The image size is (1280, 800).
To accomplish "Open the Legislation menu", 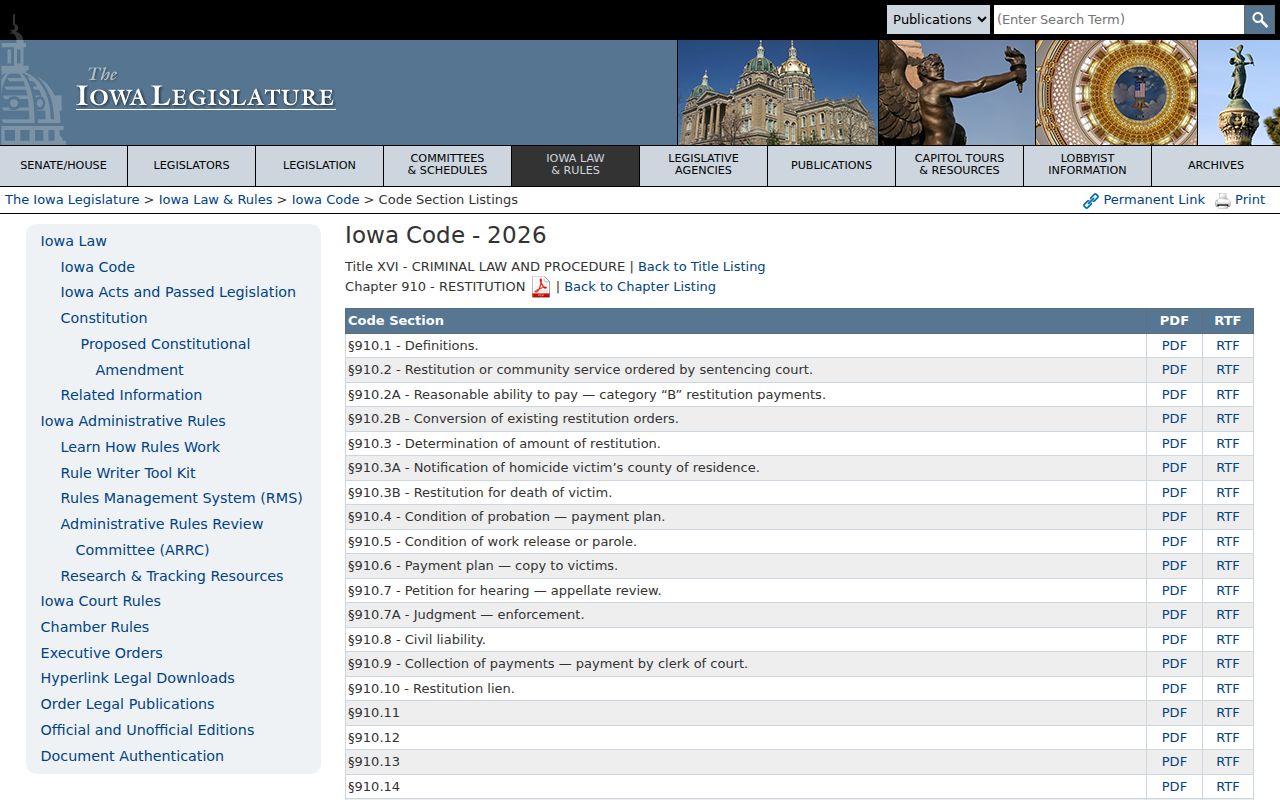I will tap(320, 166).
